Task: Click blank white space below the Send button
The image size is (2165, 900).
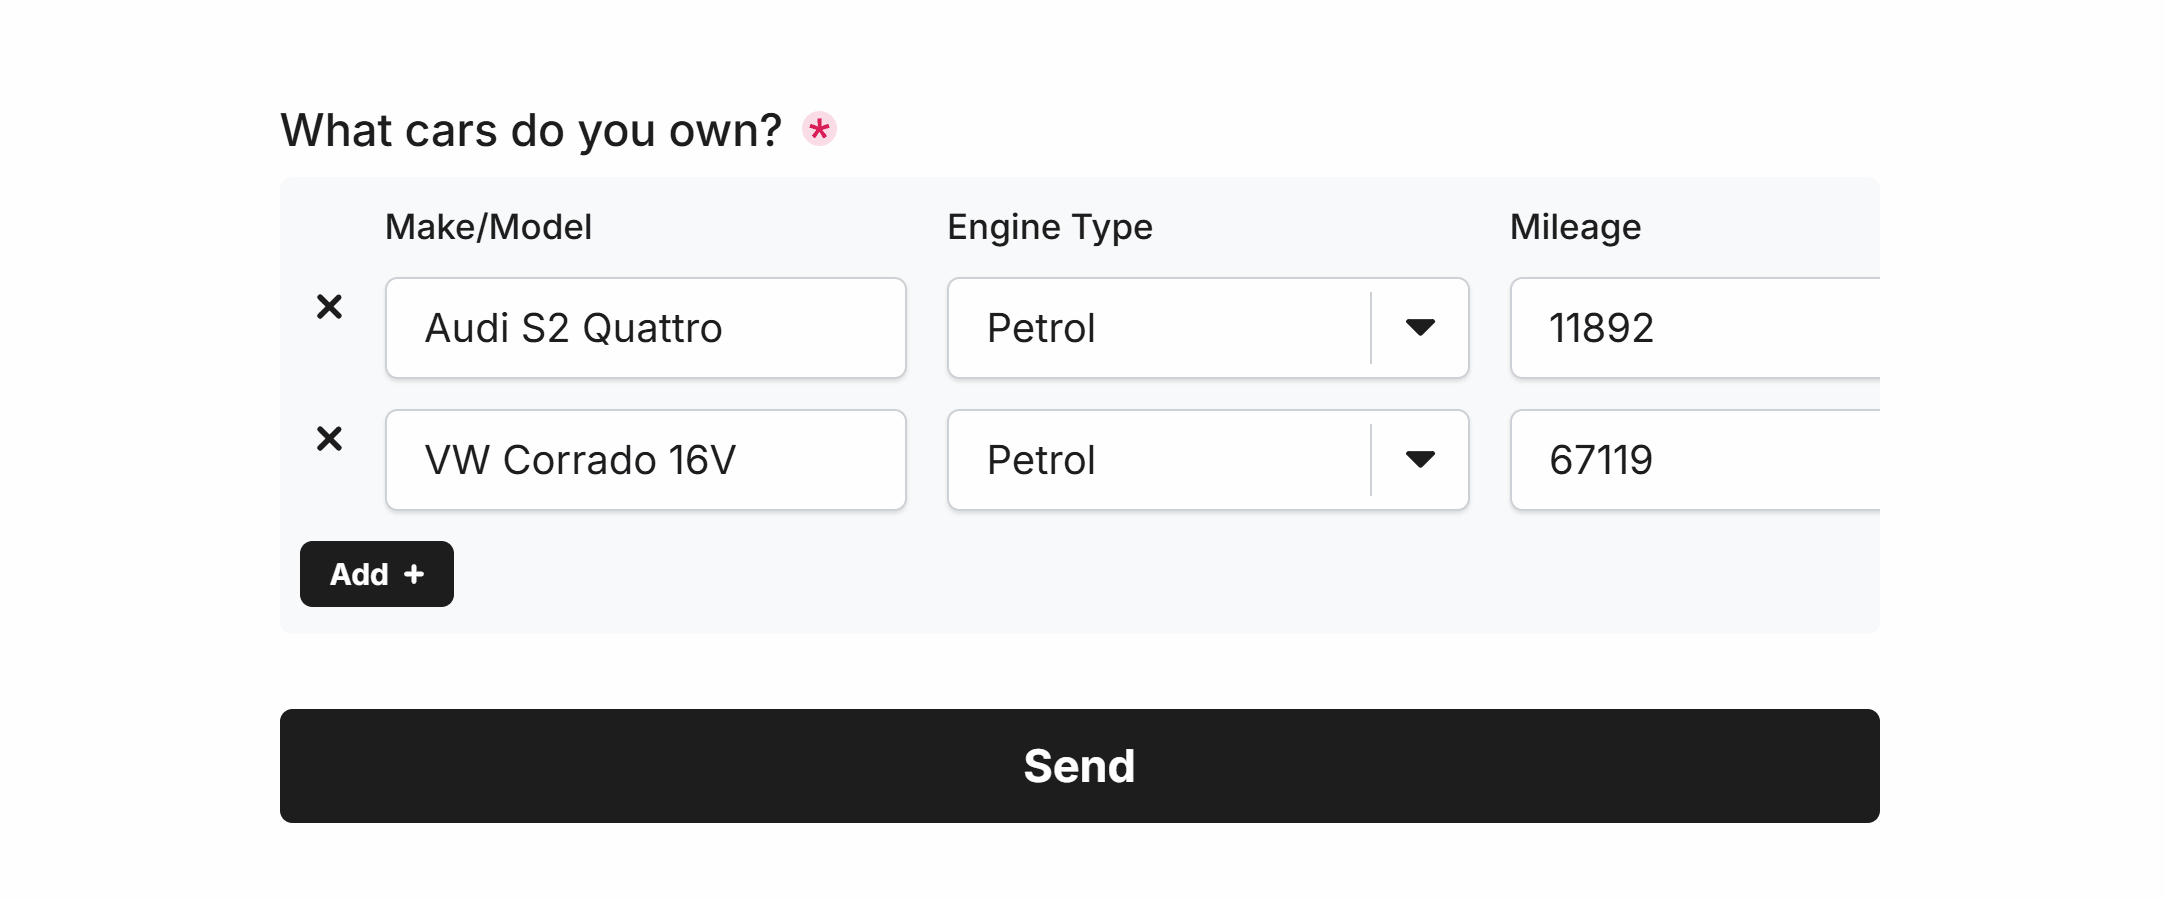Action: tap(1079, 864)
